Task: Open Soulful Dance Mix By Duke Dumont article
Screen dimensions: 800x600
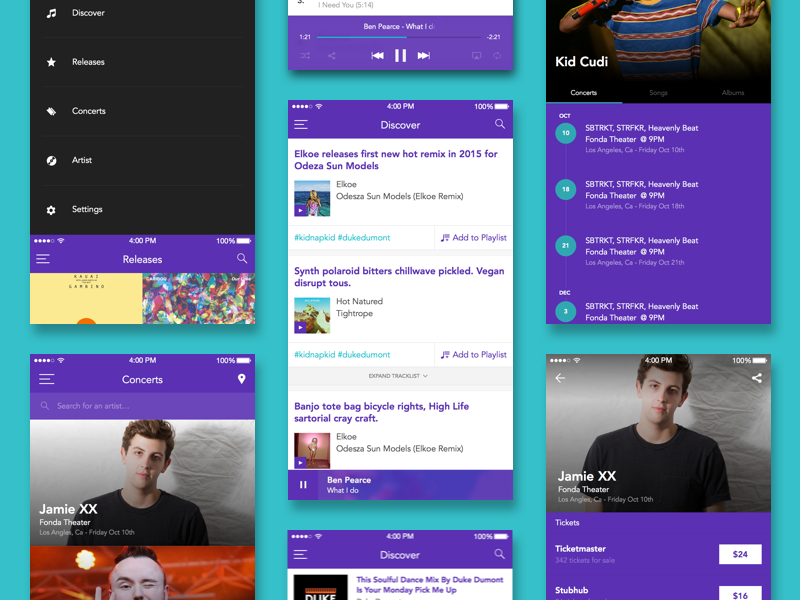Action: pos(430,585)
